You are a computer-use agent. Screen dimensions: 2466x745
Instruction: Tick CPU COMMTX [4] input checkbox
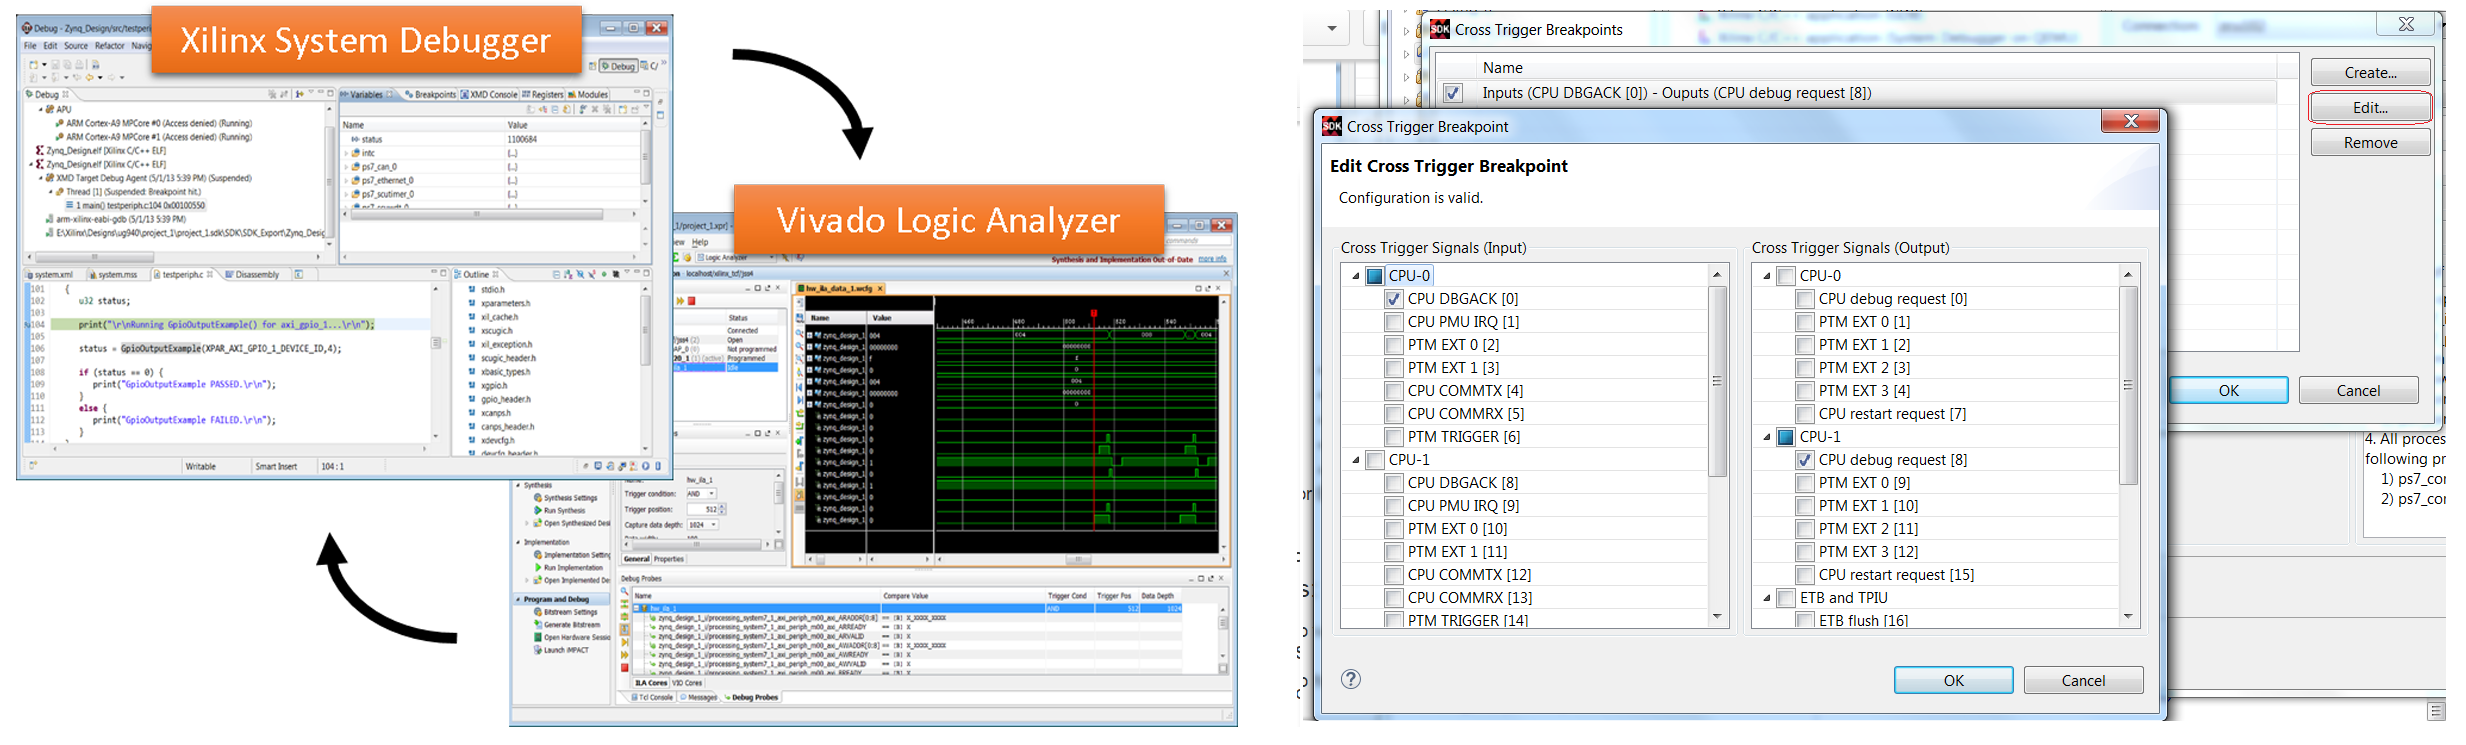click(x=1394, y=391)
